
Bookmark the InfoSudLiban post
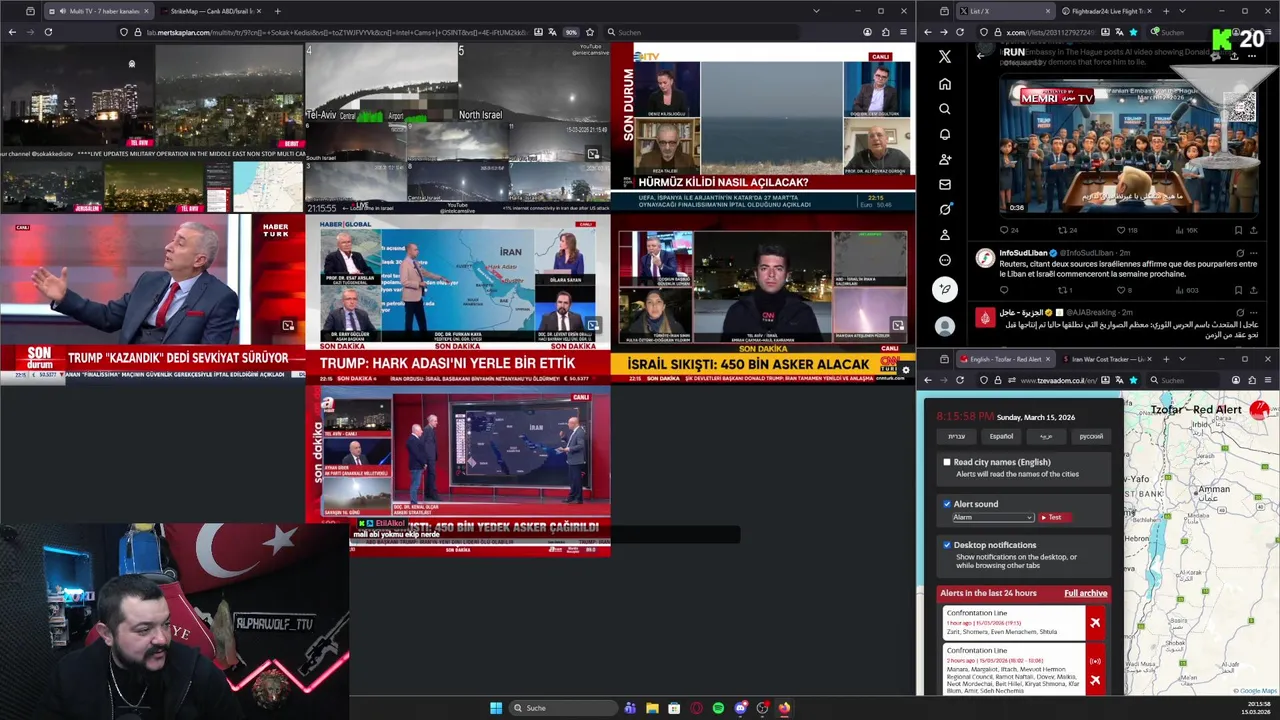click(x=1238, y=290)
